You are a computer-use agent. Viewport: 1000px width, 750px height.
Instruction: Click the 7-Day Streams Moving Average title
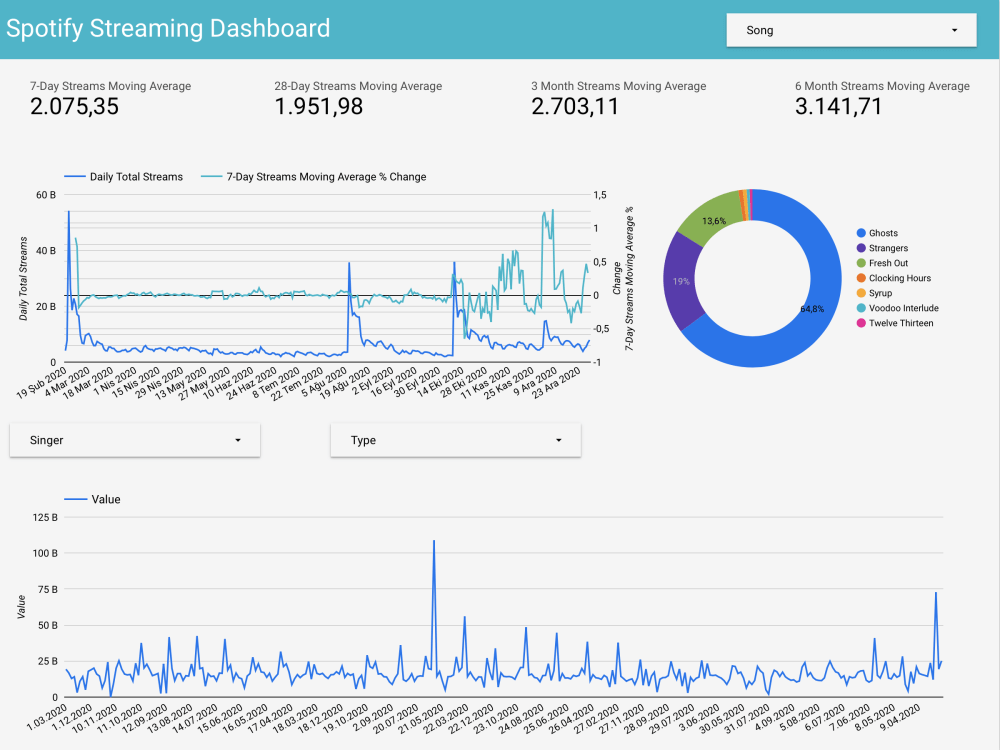(110, 86)
